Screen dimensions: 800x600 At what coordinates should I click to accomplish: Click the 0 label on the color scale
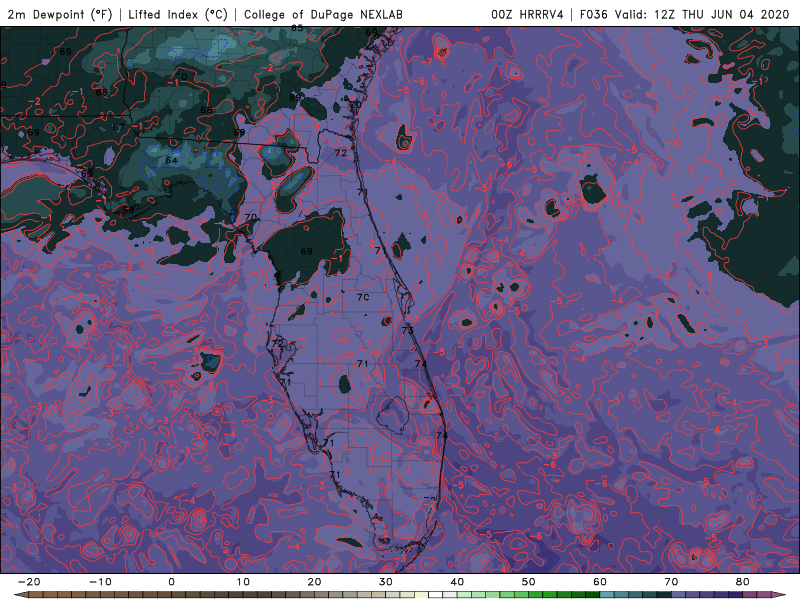click(171, 582)
